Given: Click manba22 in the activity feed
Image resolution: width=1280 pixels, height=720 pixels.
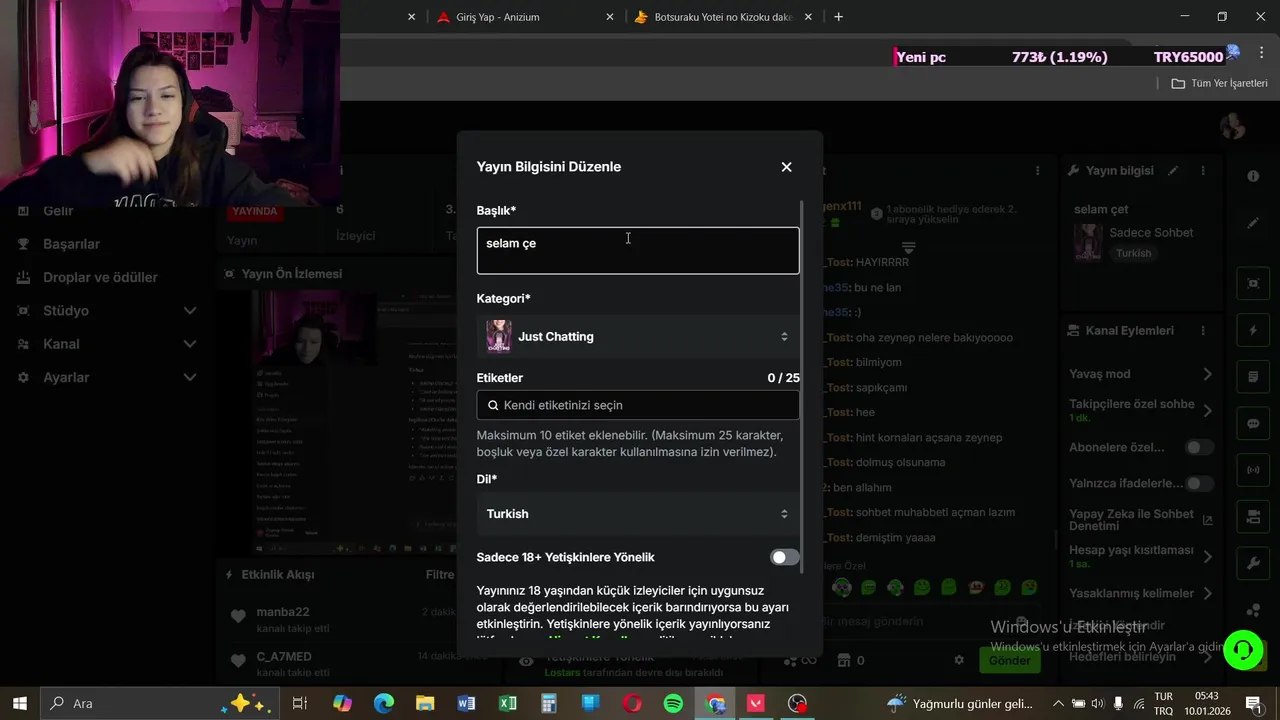Looking at the screenshot, I should pos(283,612).
